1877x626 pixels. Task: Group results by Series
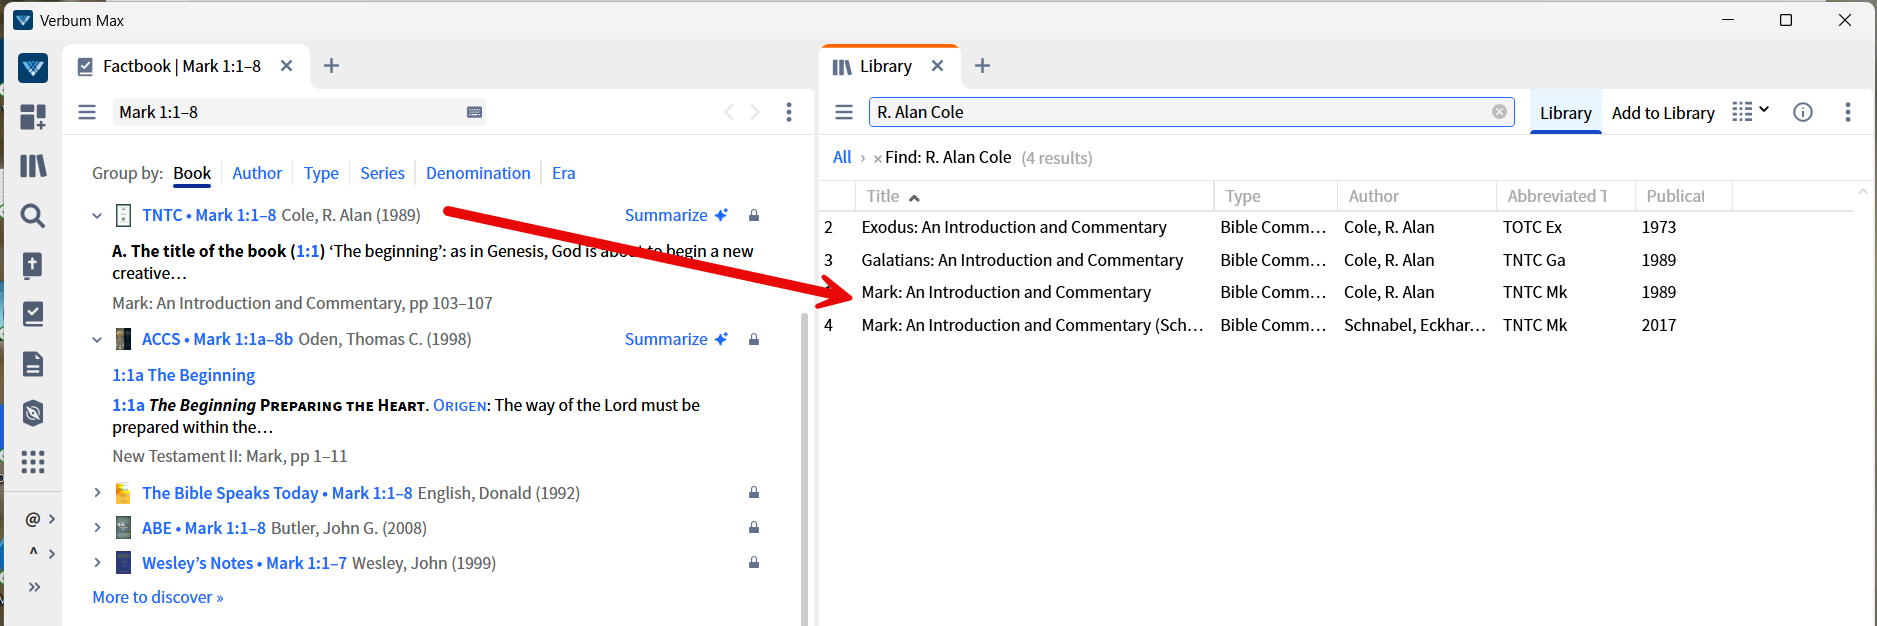click(x=382, y=173)
